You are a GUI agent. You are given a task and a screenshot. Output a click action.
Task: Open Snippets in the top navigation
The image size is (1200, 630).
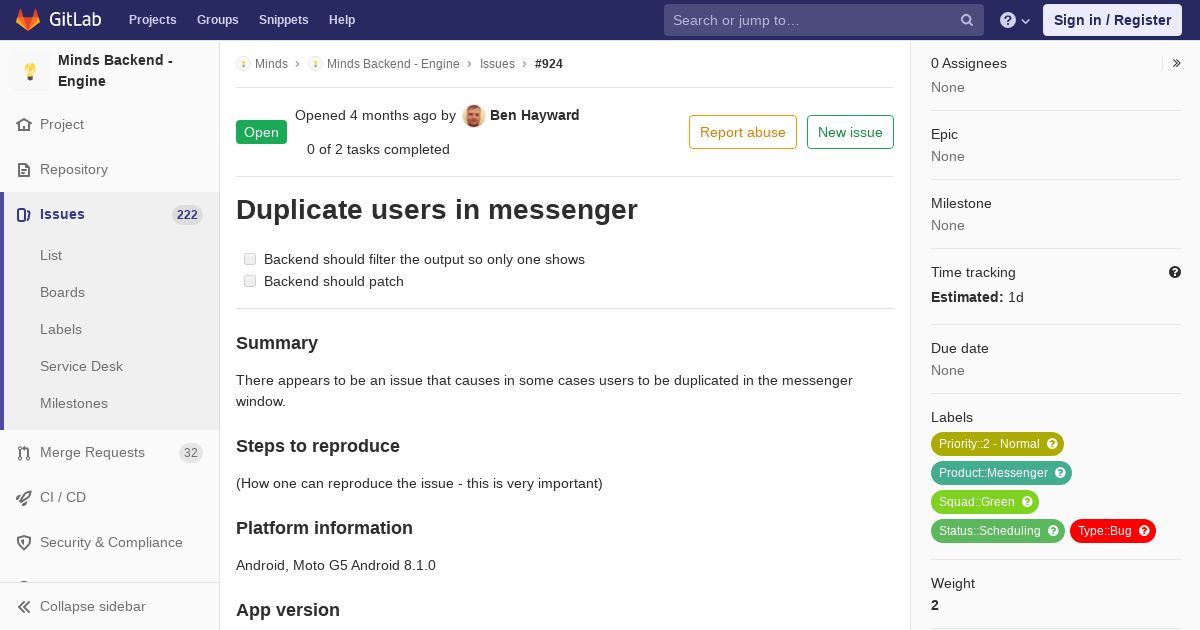point(283,20)
